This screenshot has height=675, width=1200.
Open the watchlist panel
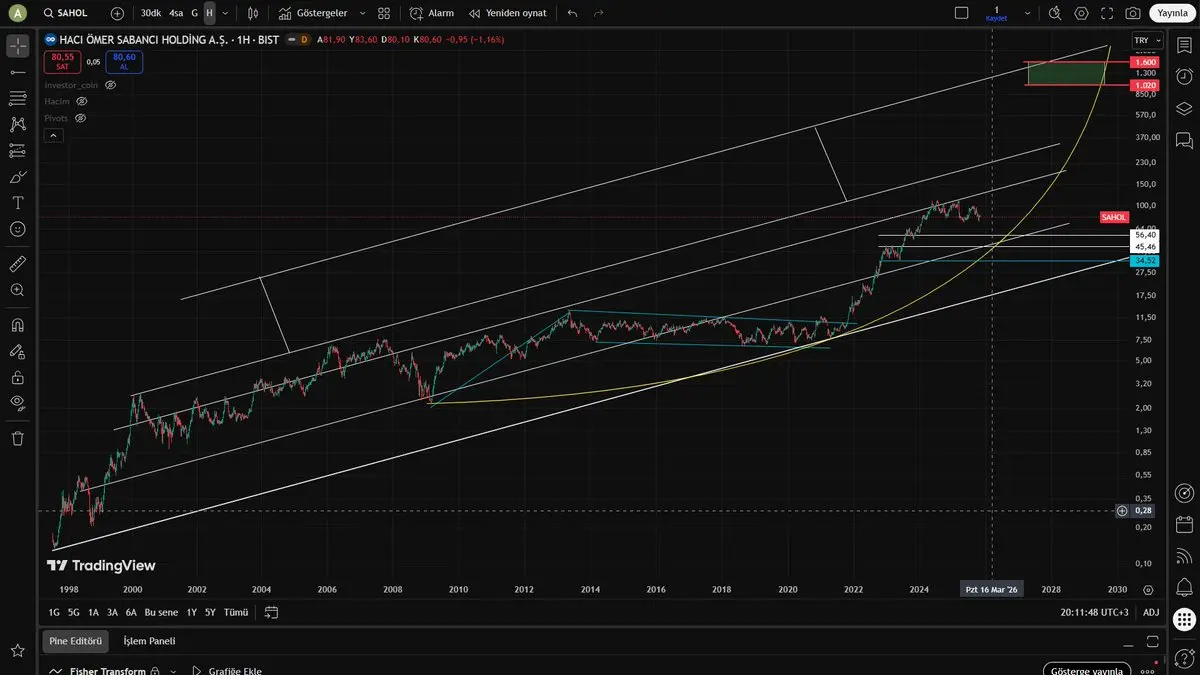[1184, 45]
